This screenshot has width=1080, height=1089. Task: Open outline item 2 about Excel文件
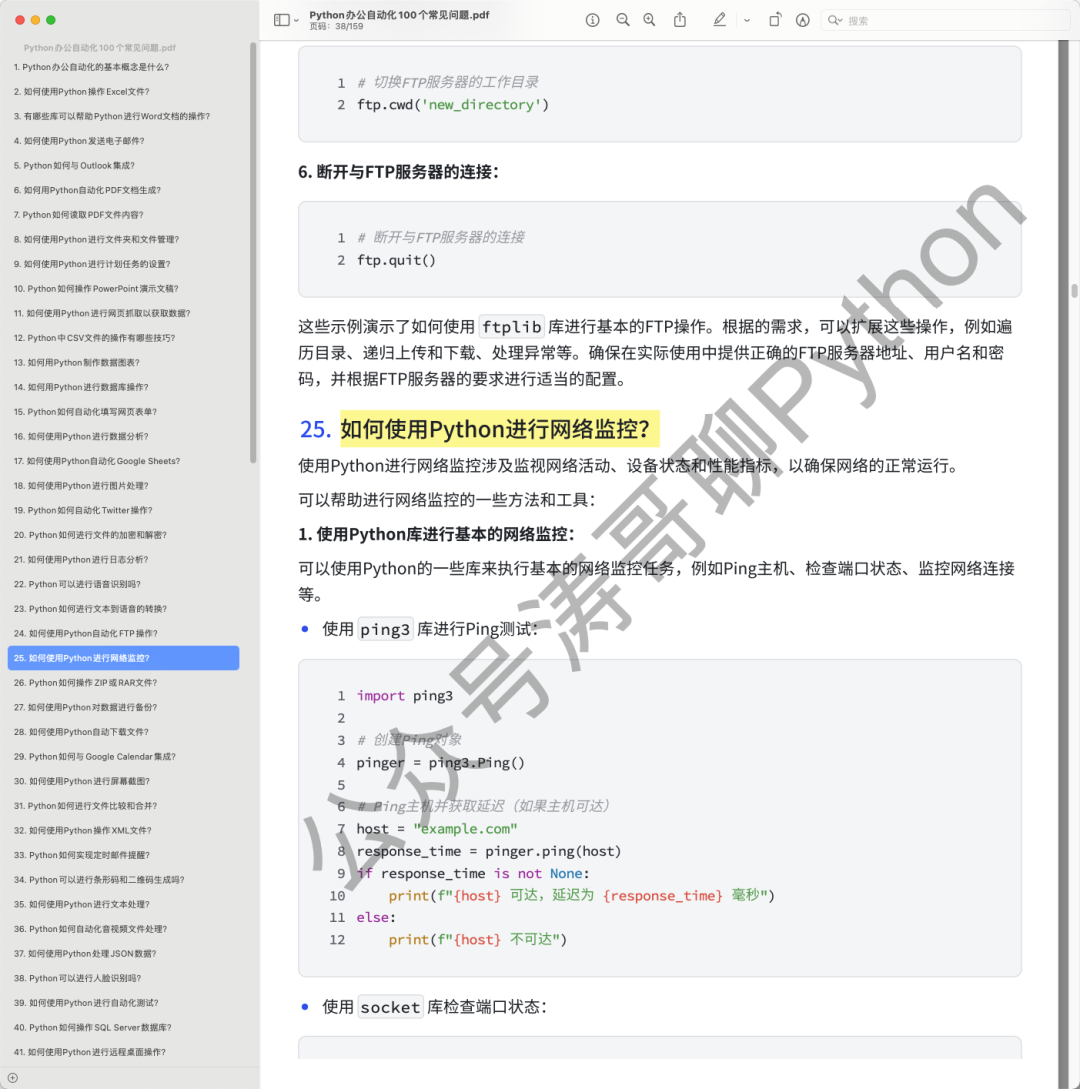click(82, 92)
